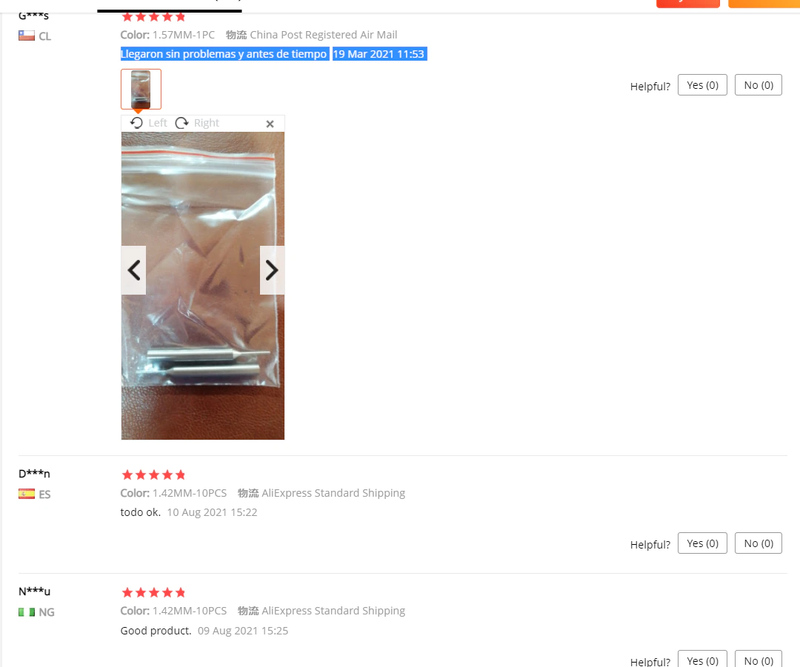Screen dimensions: 800x667
Task: Click the Chile flag icon next to CL
Action: coord(27,36)
